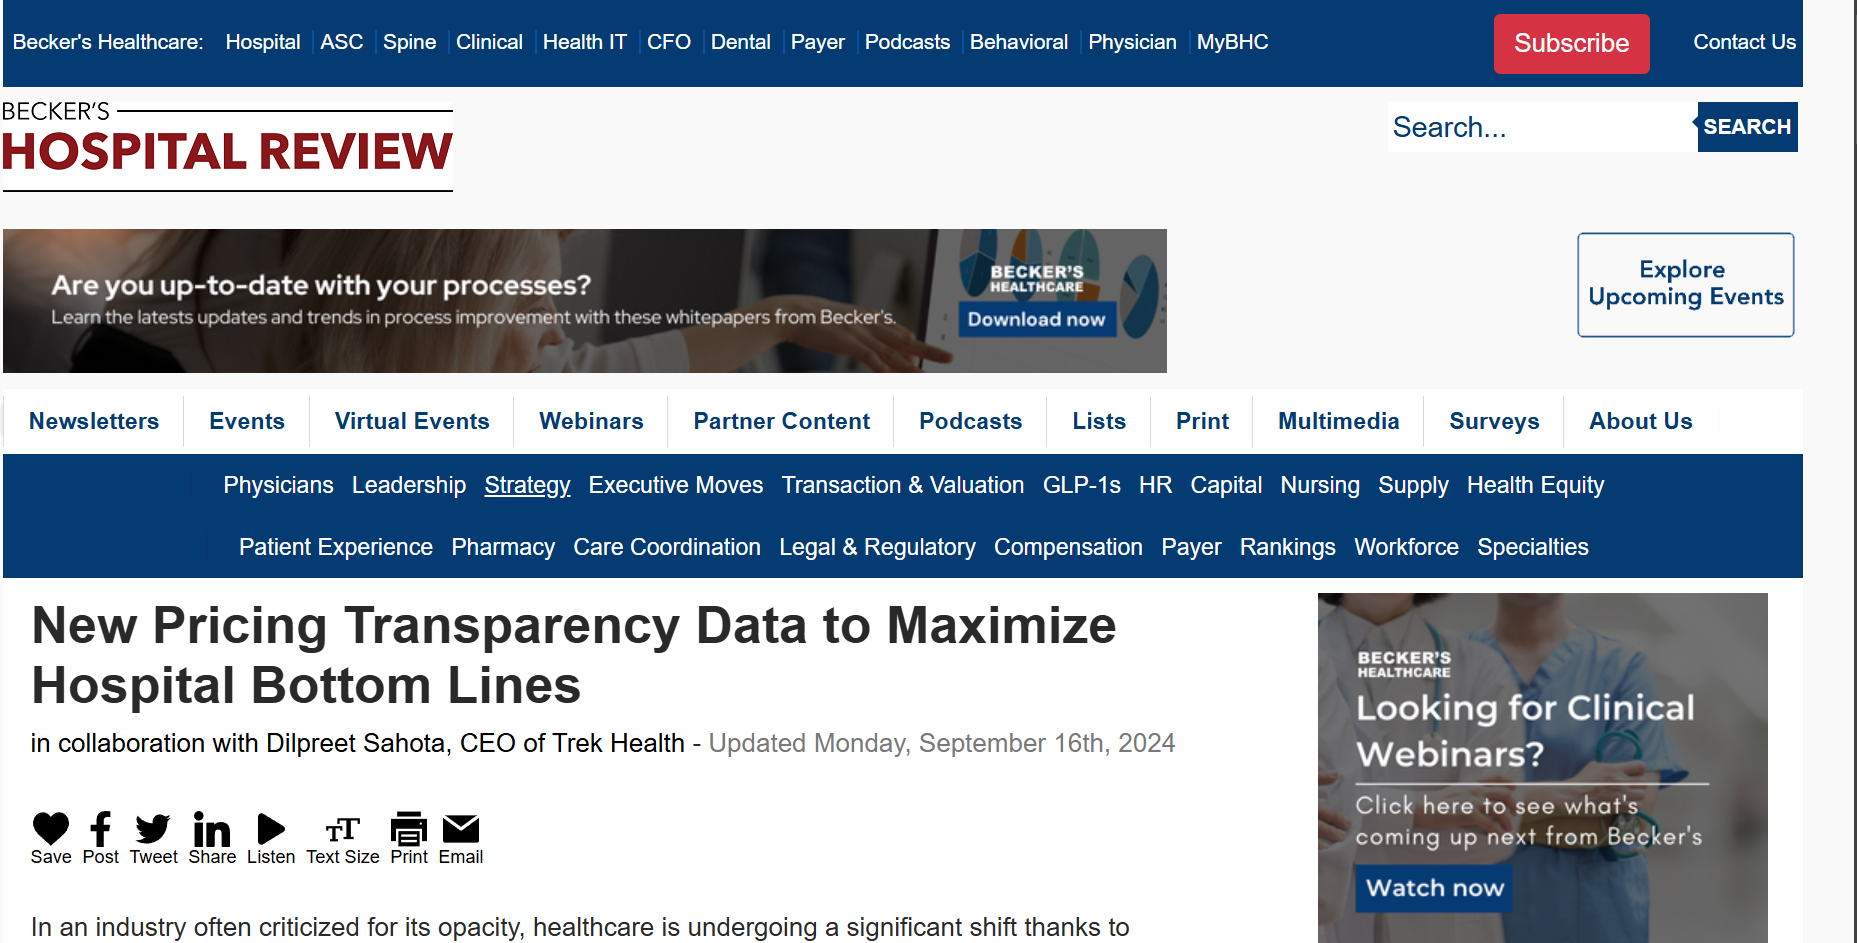1857x943 pixels.
Task: Select Health Equity category link
Action: click(x=1535, y=485)
